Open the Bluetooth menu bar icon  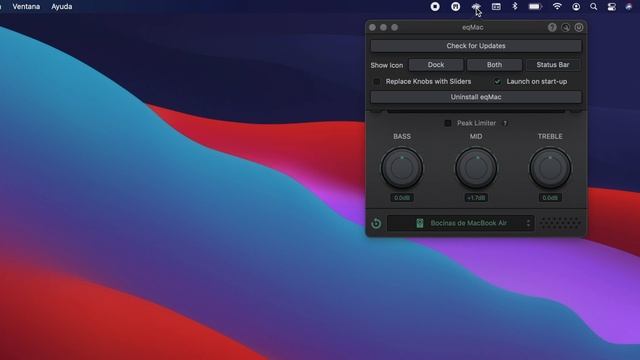click(515, 6)
